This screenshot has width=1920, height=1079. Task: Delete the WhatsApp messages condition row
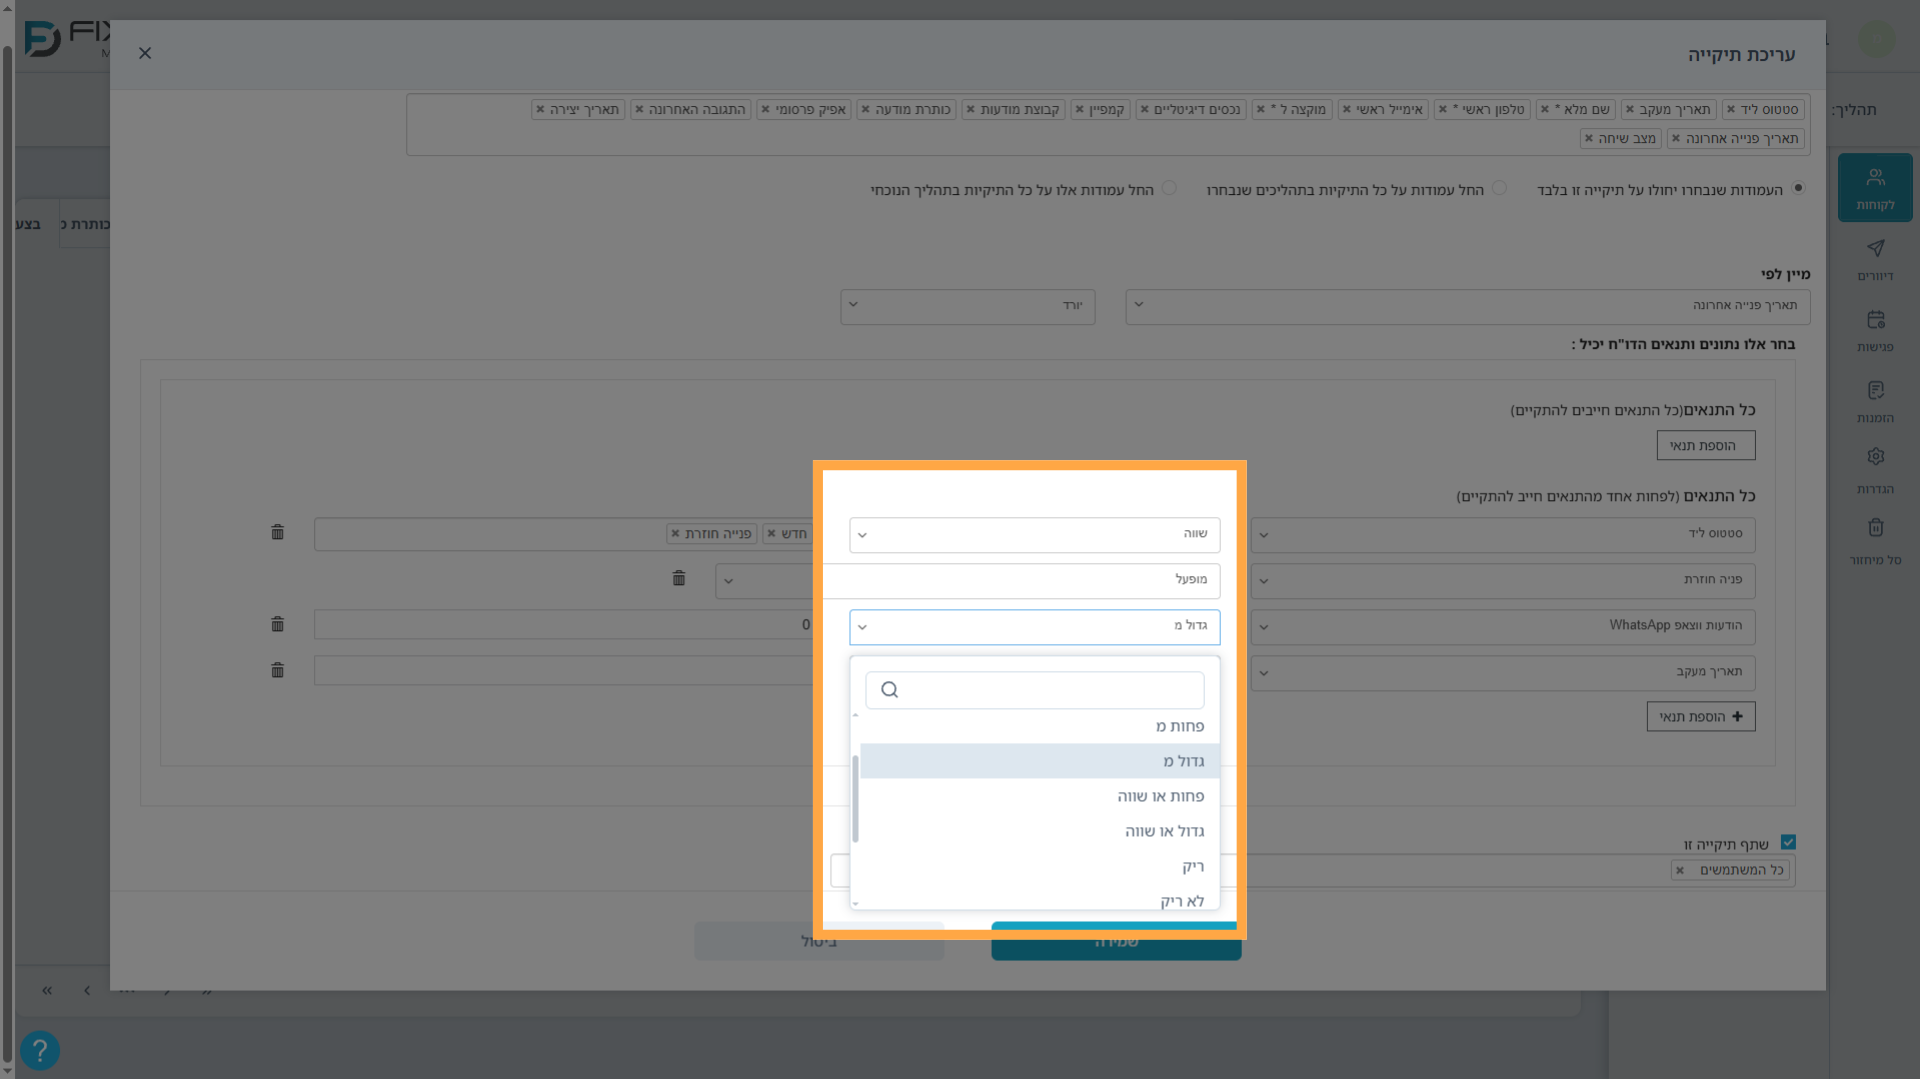click(278, 624)
